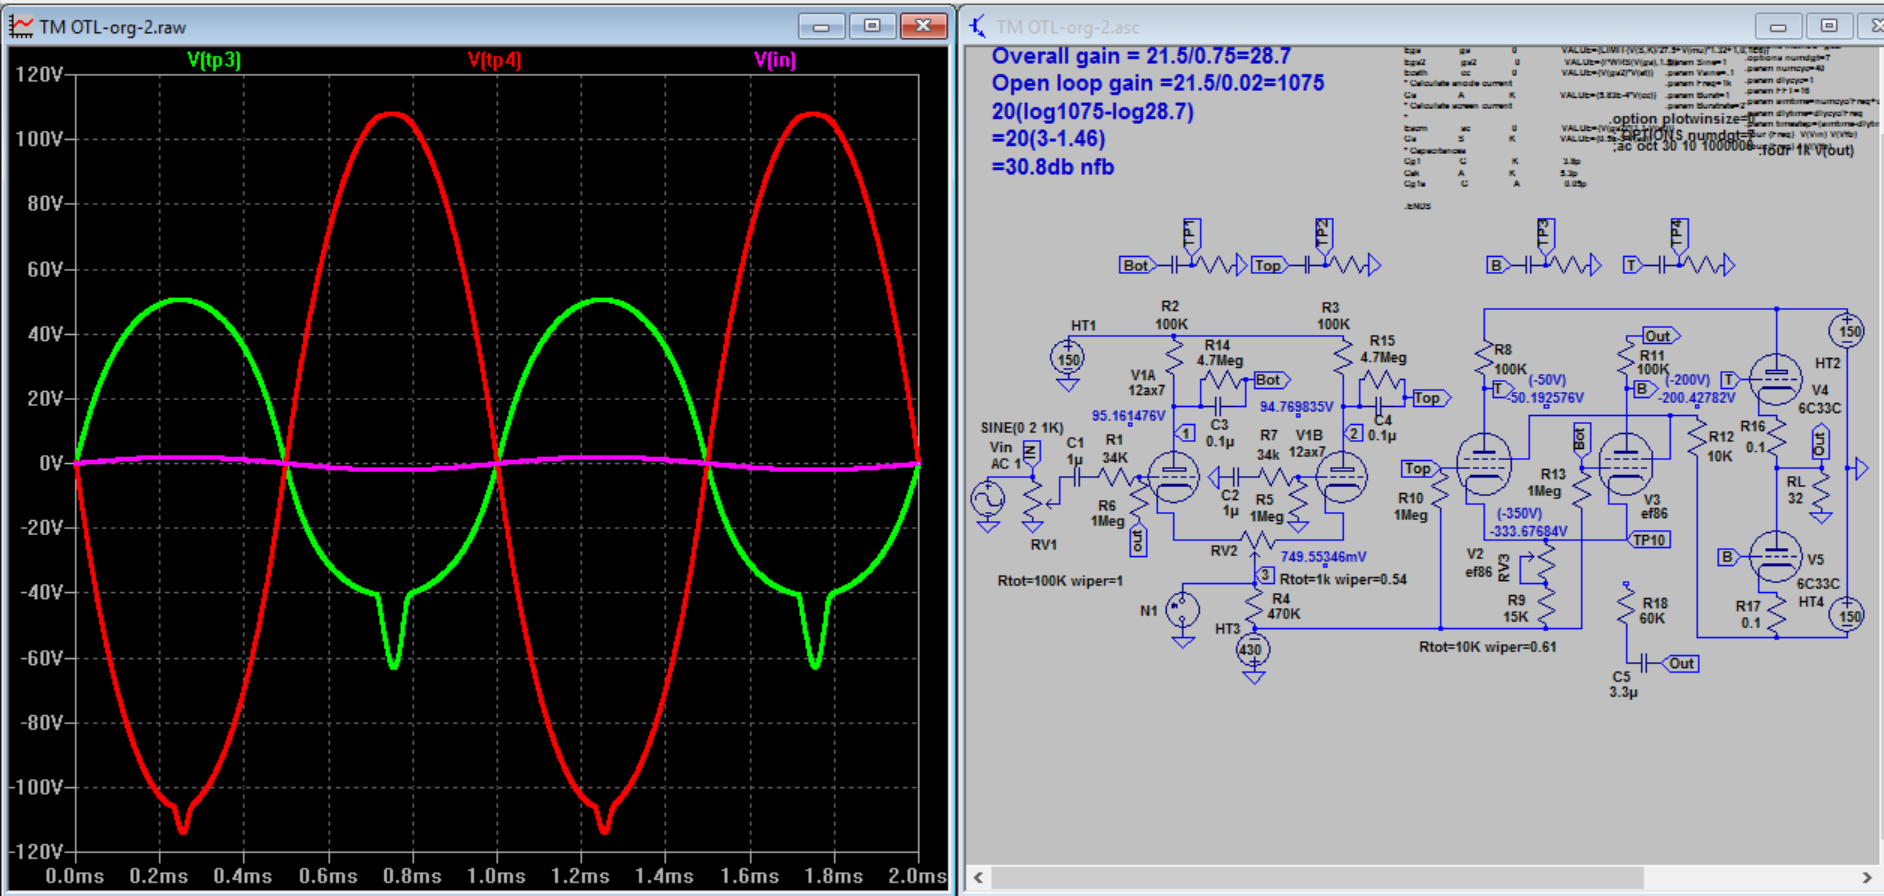This screenshot has width=1884, height=896.
Task: Click the 95.161476V node voltage label
Action: click(x=1128, y=415)
